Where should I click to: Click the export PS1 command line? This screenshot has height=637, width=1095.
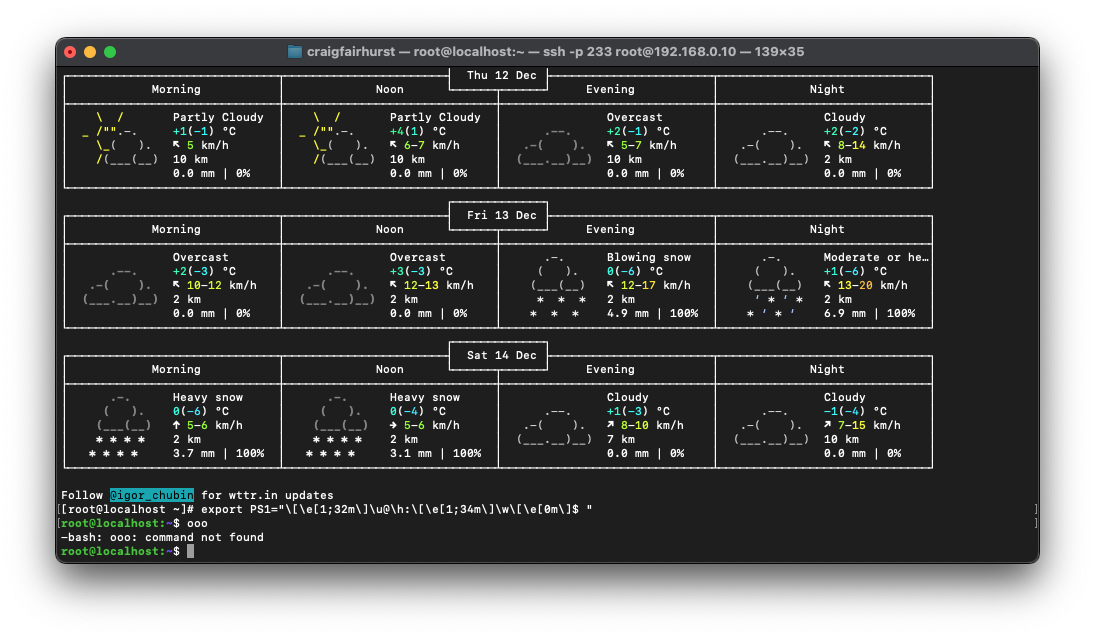coord(325,509)
